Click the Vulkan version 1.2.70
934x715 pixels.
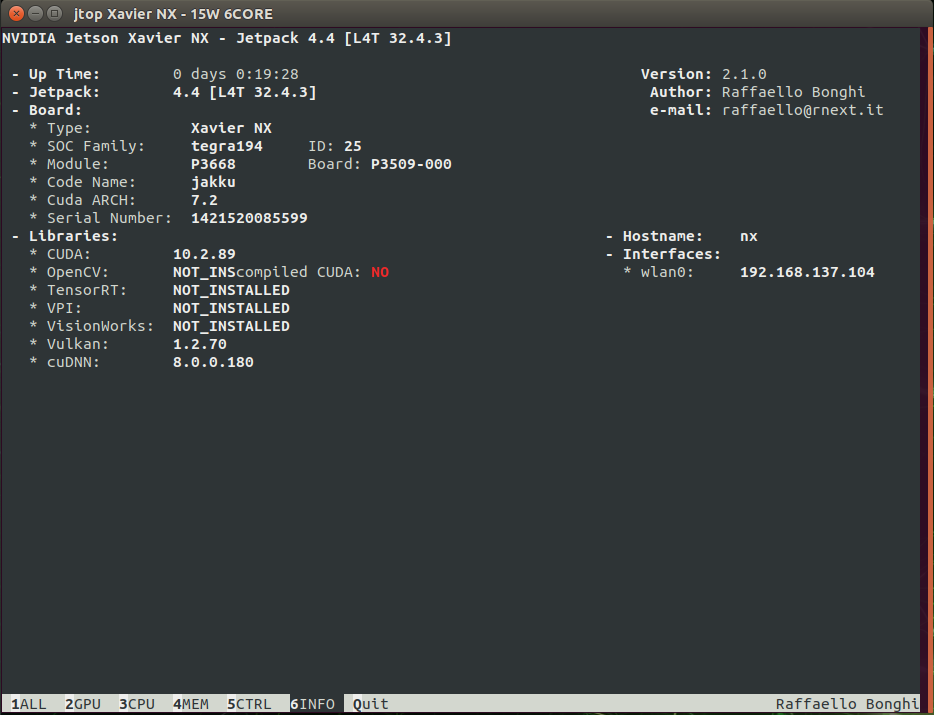point(200,344)
